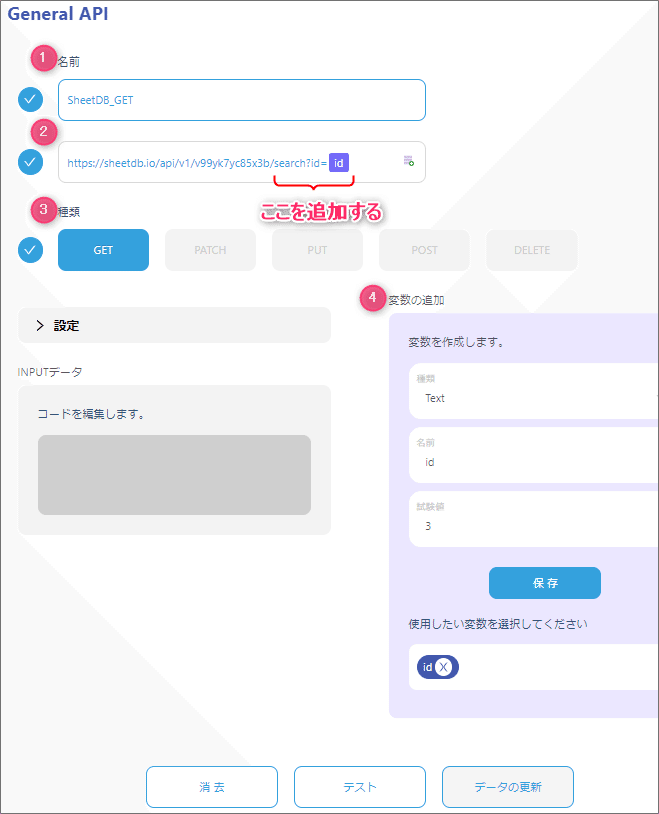659x814 pixels.
Task: Select the PUT request method
Action: click(317, 250)
